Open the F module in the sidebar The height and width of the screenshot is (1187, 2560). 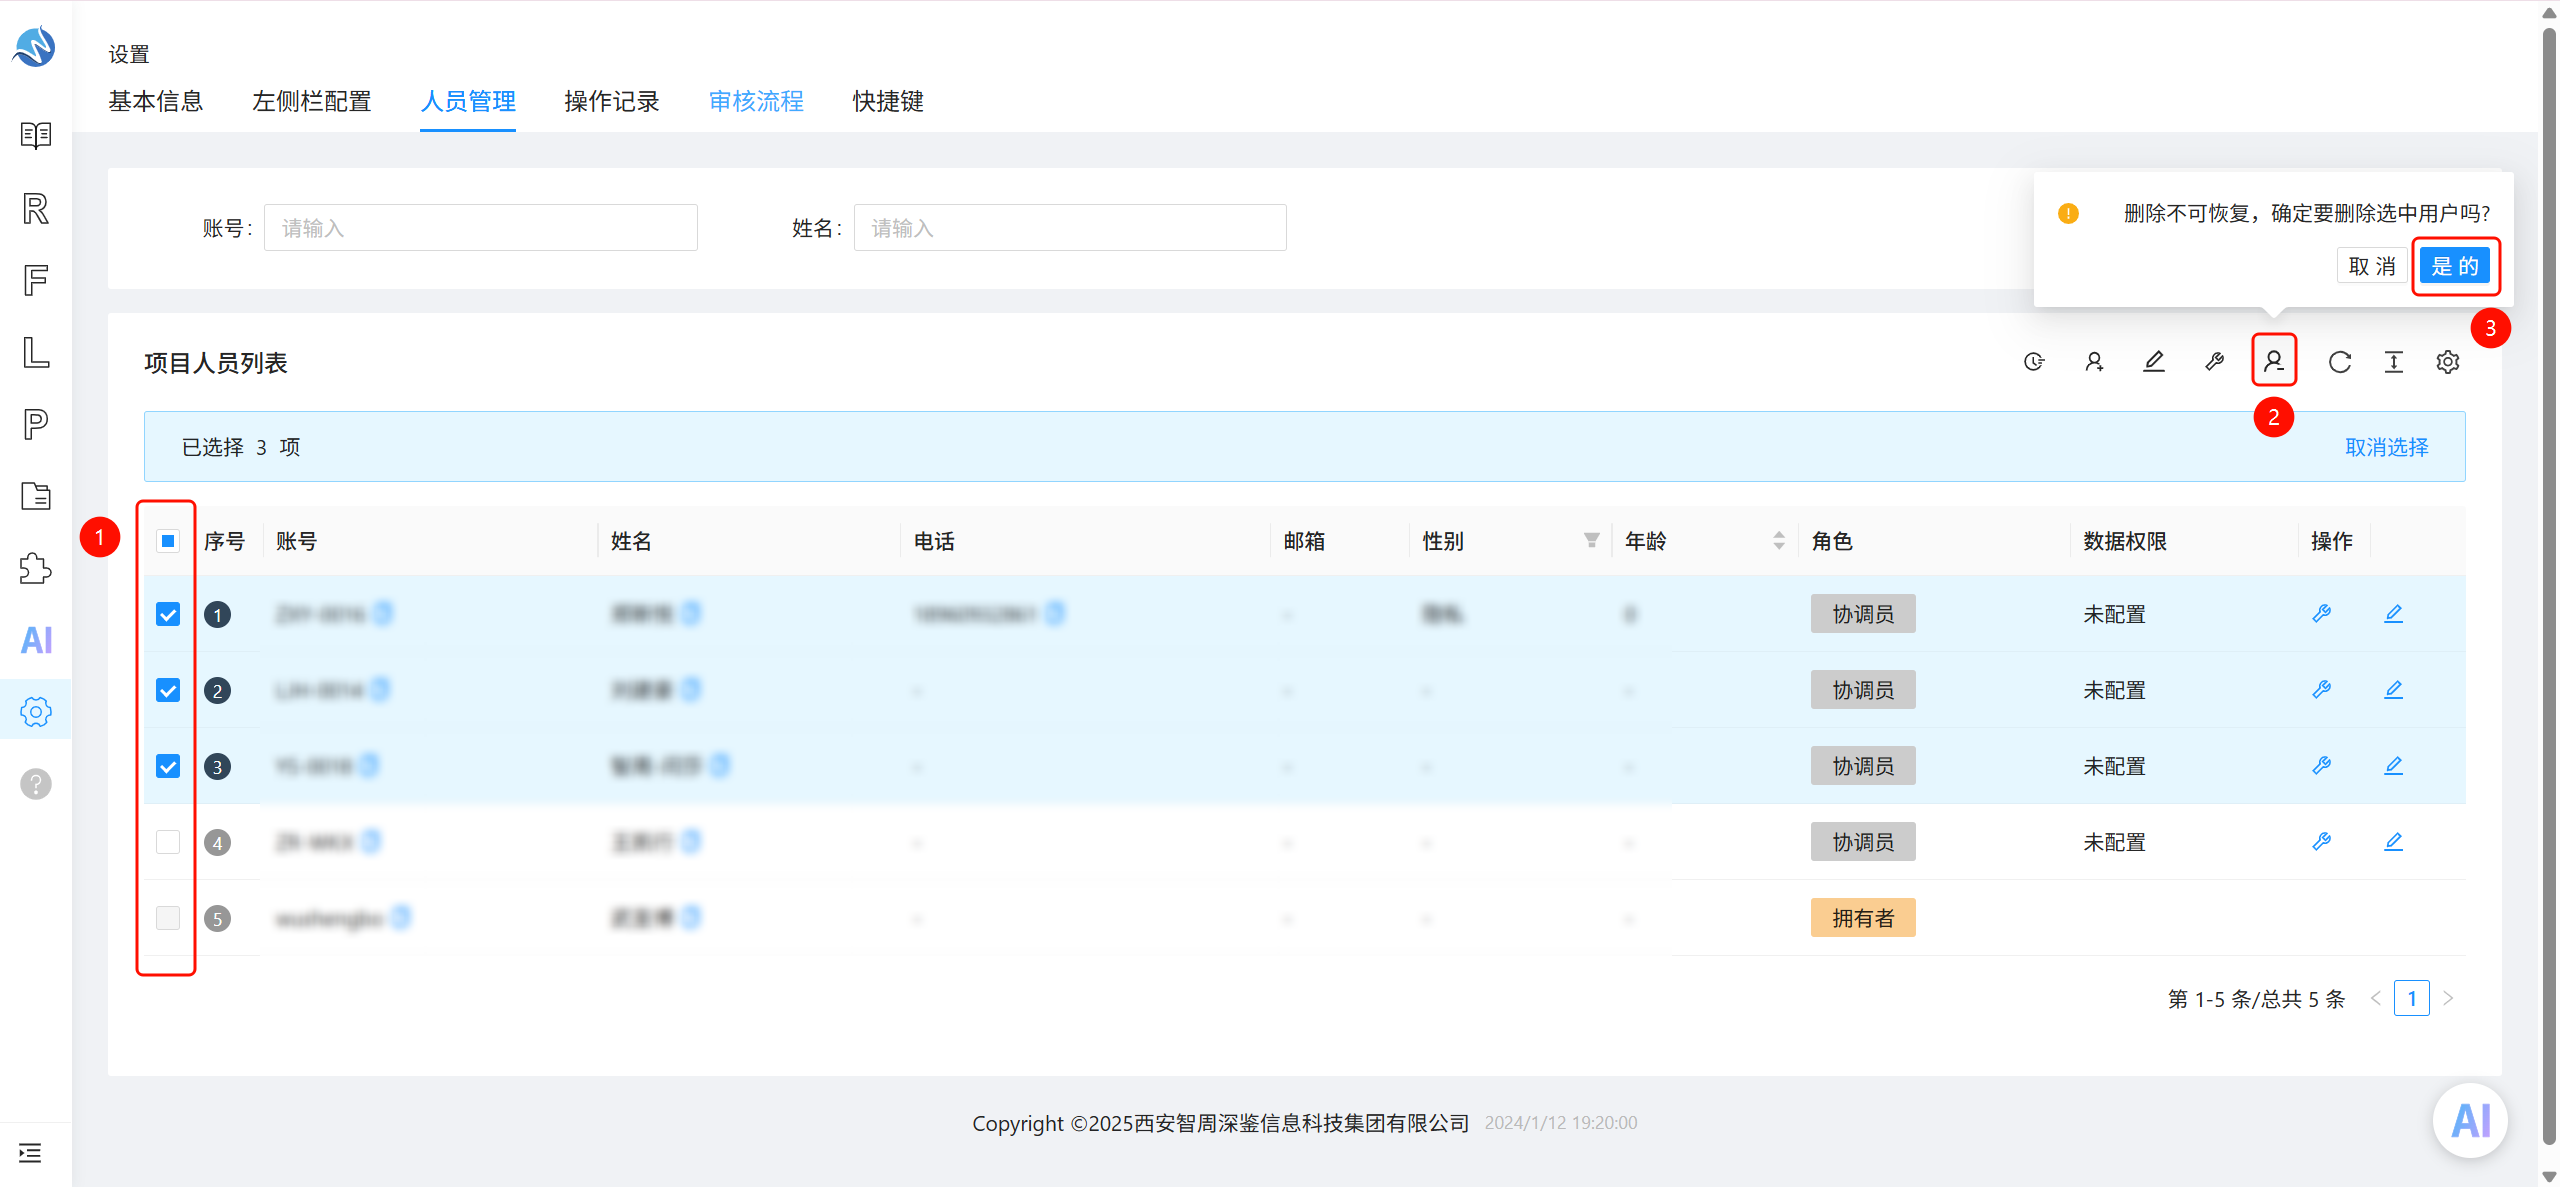click(36, 280)
